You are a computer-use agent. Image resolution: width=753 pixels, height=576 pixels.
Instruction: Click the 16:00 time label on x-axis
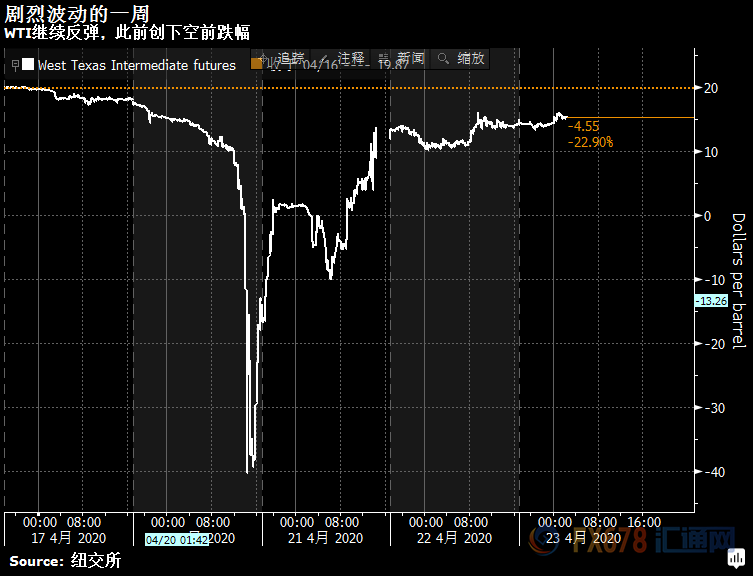644,522
